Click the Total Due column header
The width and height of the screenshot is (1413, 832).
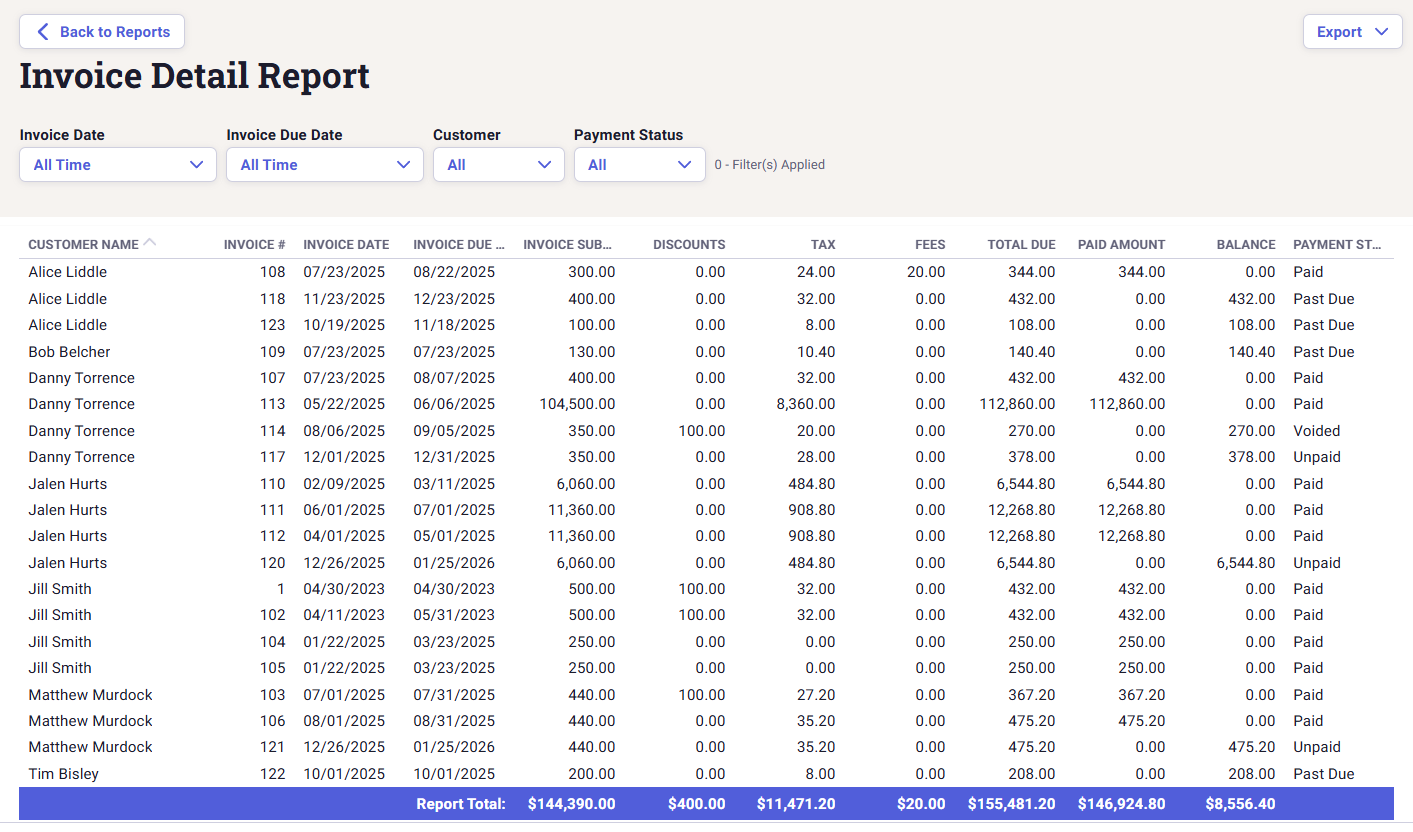click(x=1021, y=245)
